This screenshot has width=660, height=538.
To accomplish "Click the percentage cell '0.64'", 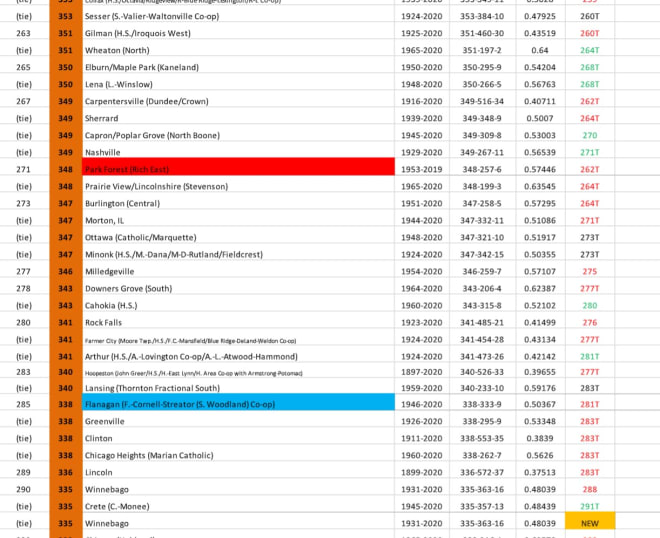I will [540, 51].
